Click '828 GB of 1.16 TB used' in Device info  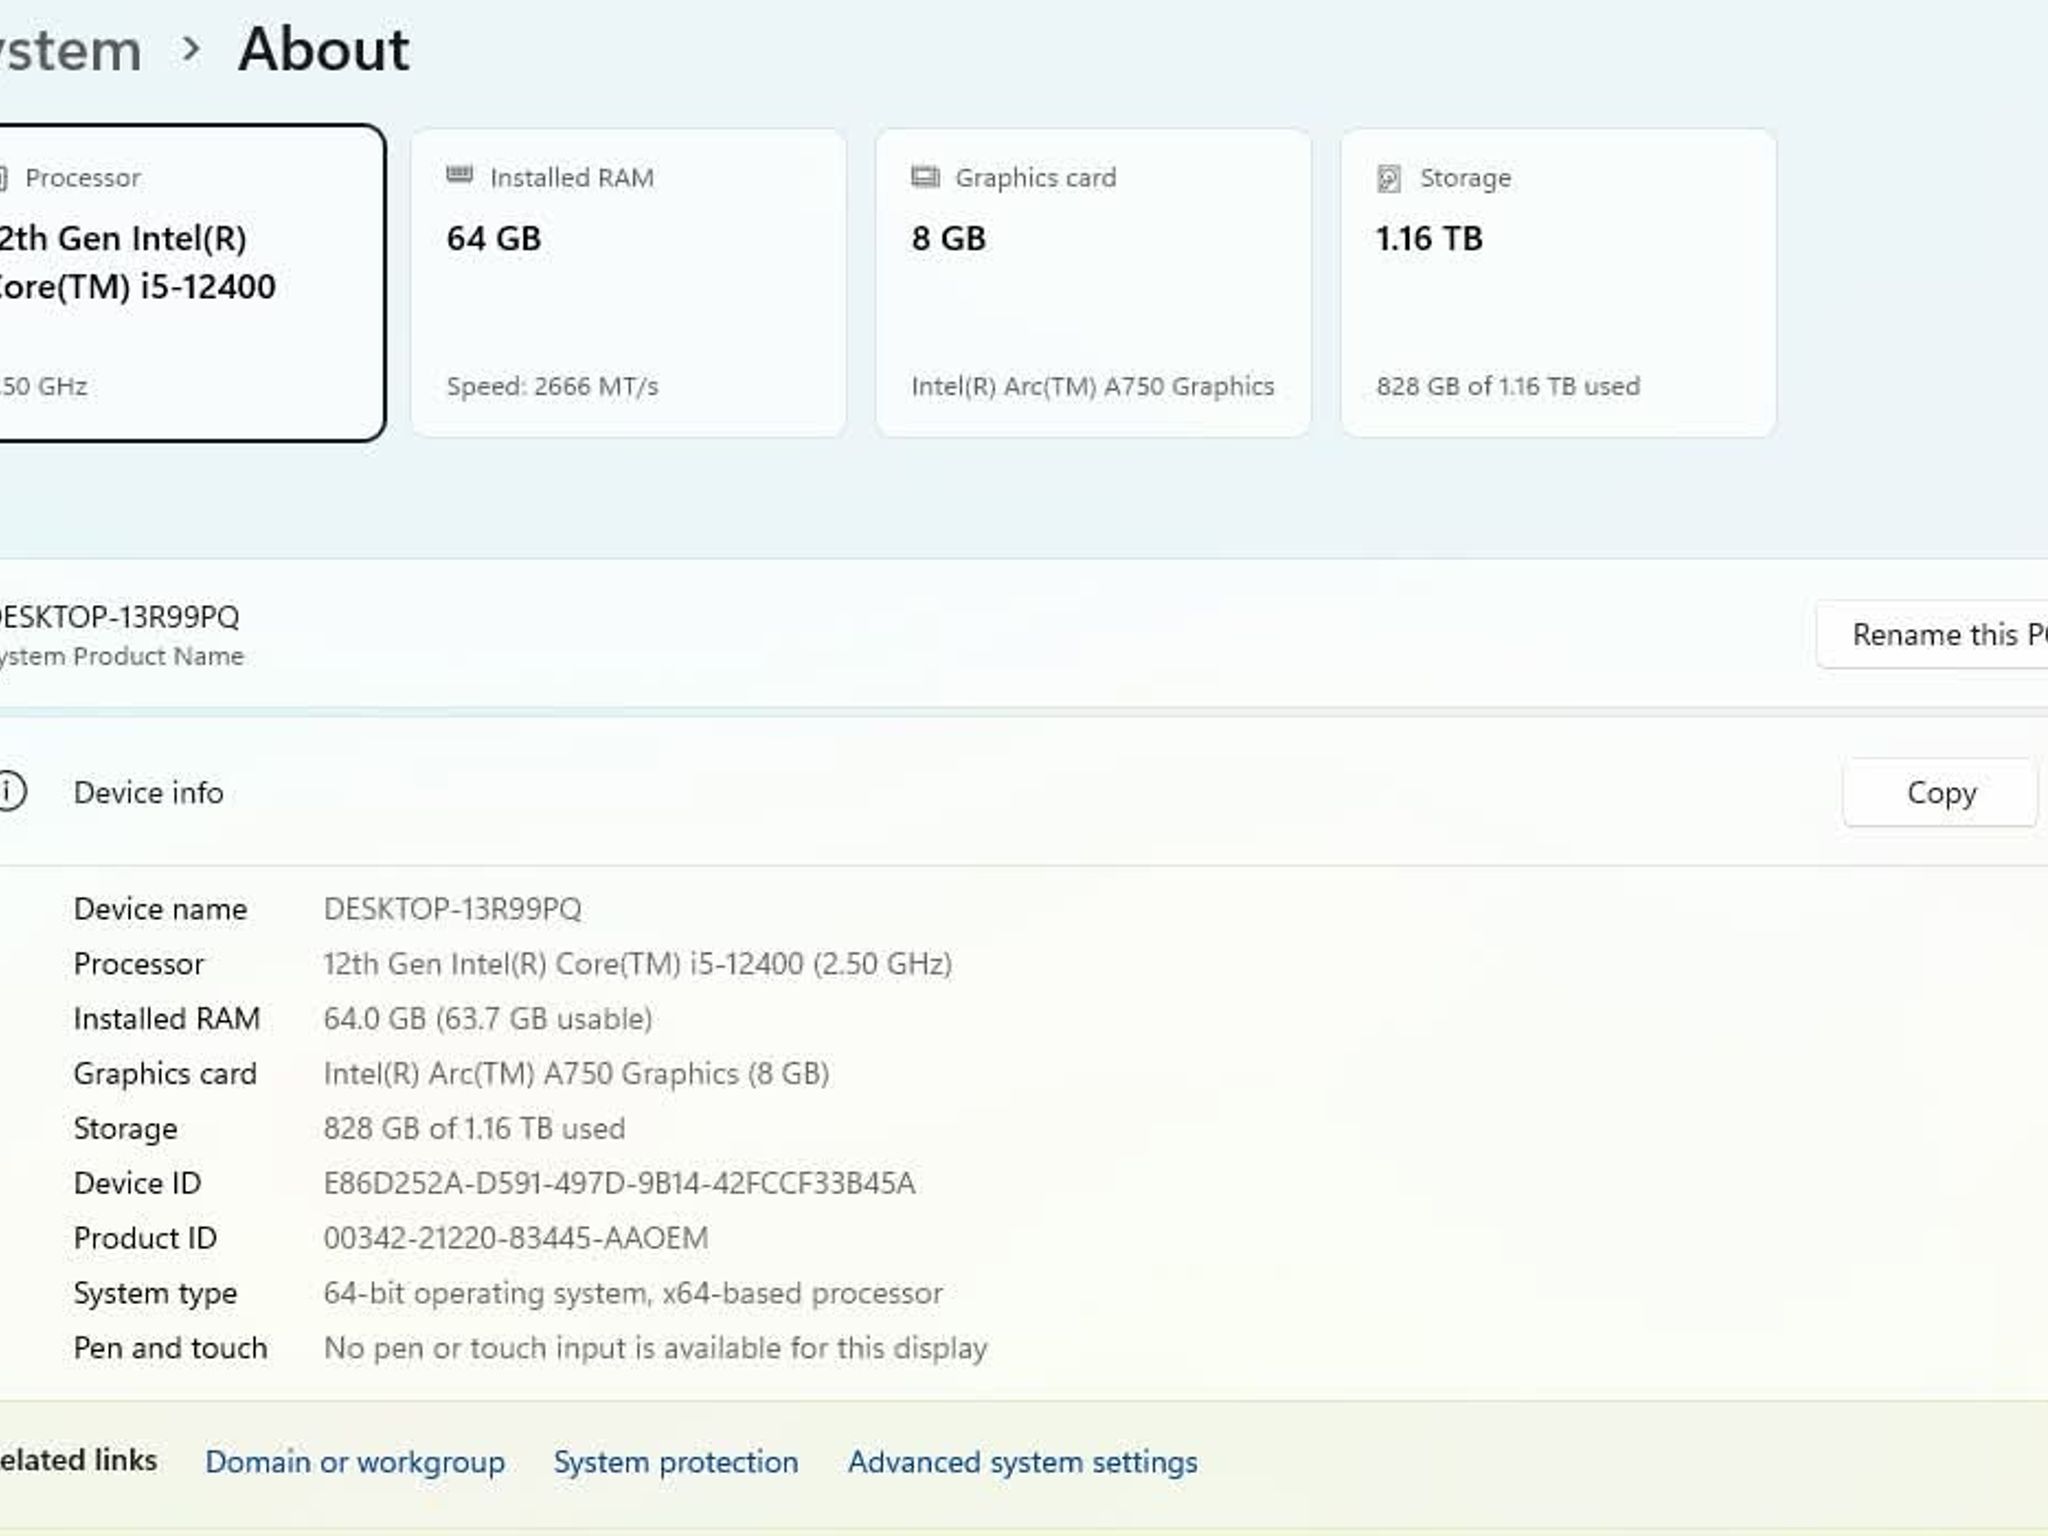474,1128
